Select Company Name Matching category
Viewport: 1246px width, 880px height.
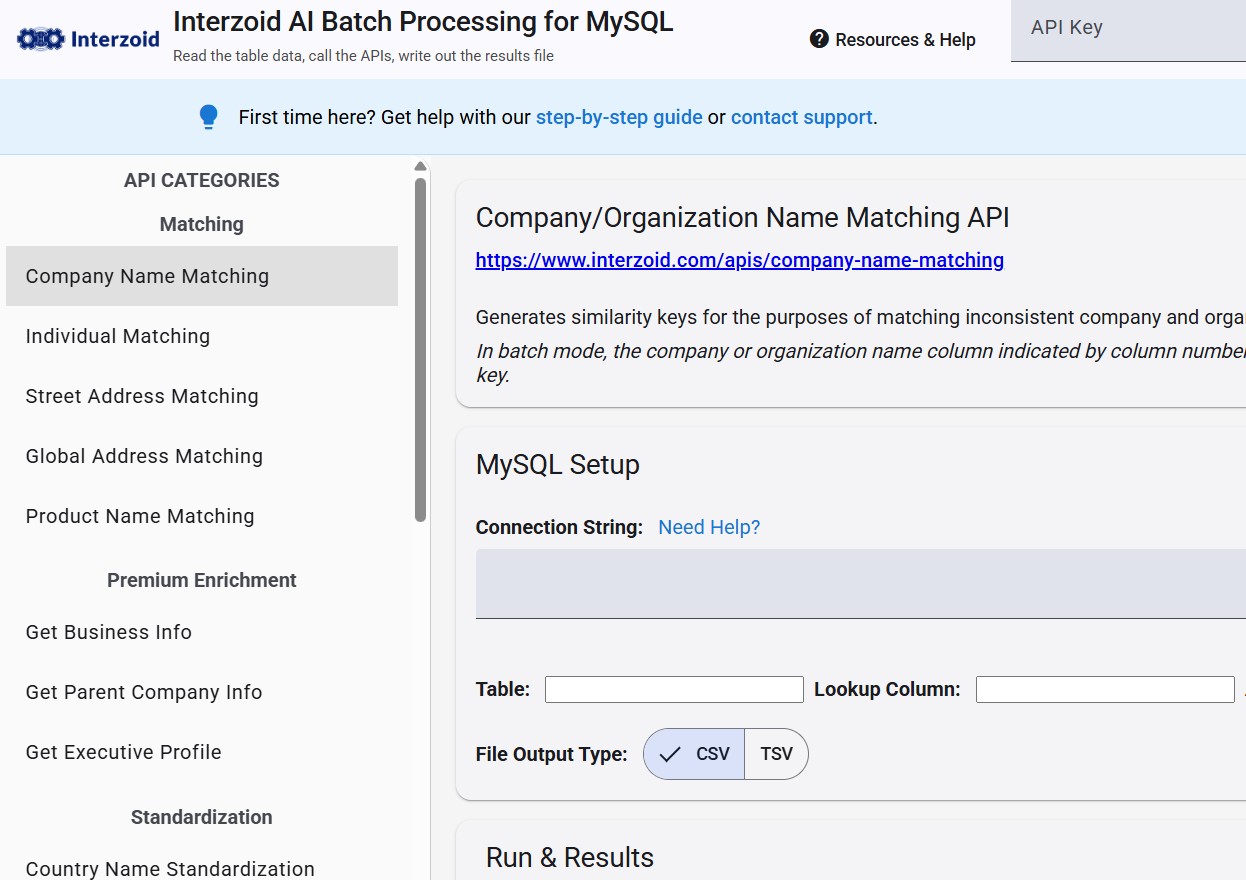pos(202,276)
